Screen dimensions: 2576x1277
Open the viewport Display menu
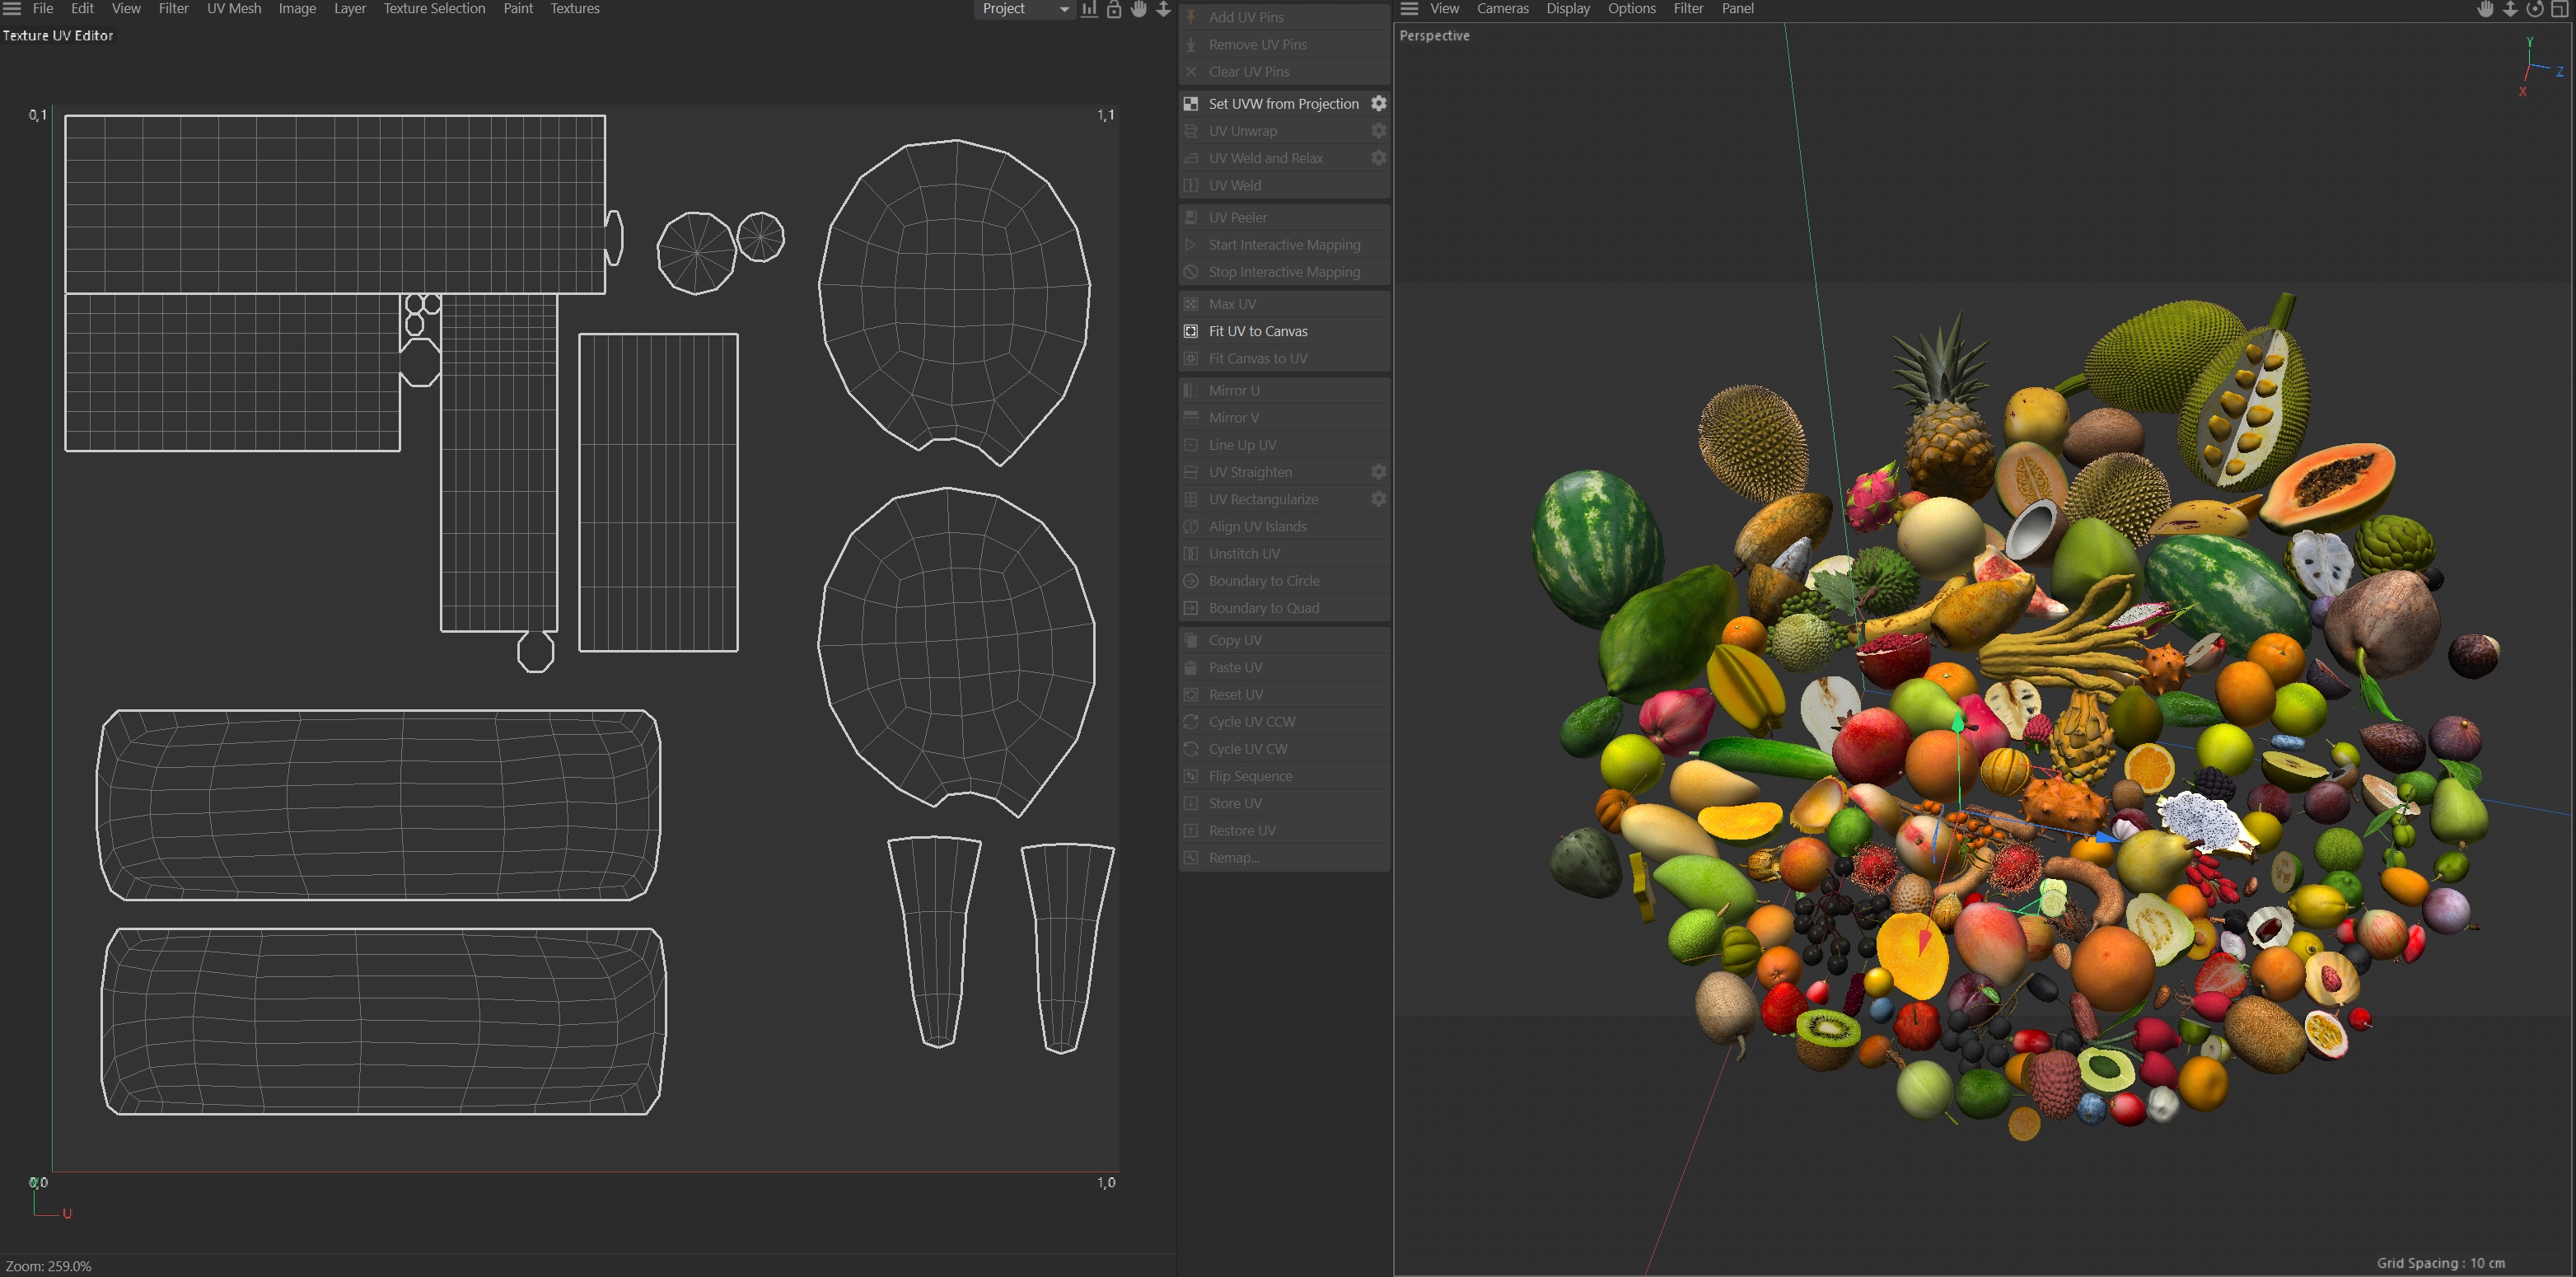(x=1567, y=9)
